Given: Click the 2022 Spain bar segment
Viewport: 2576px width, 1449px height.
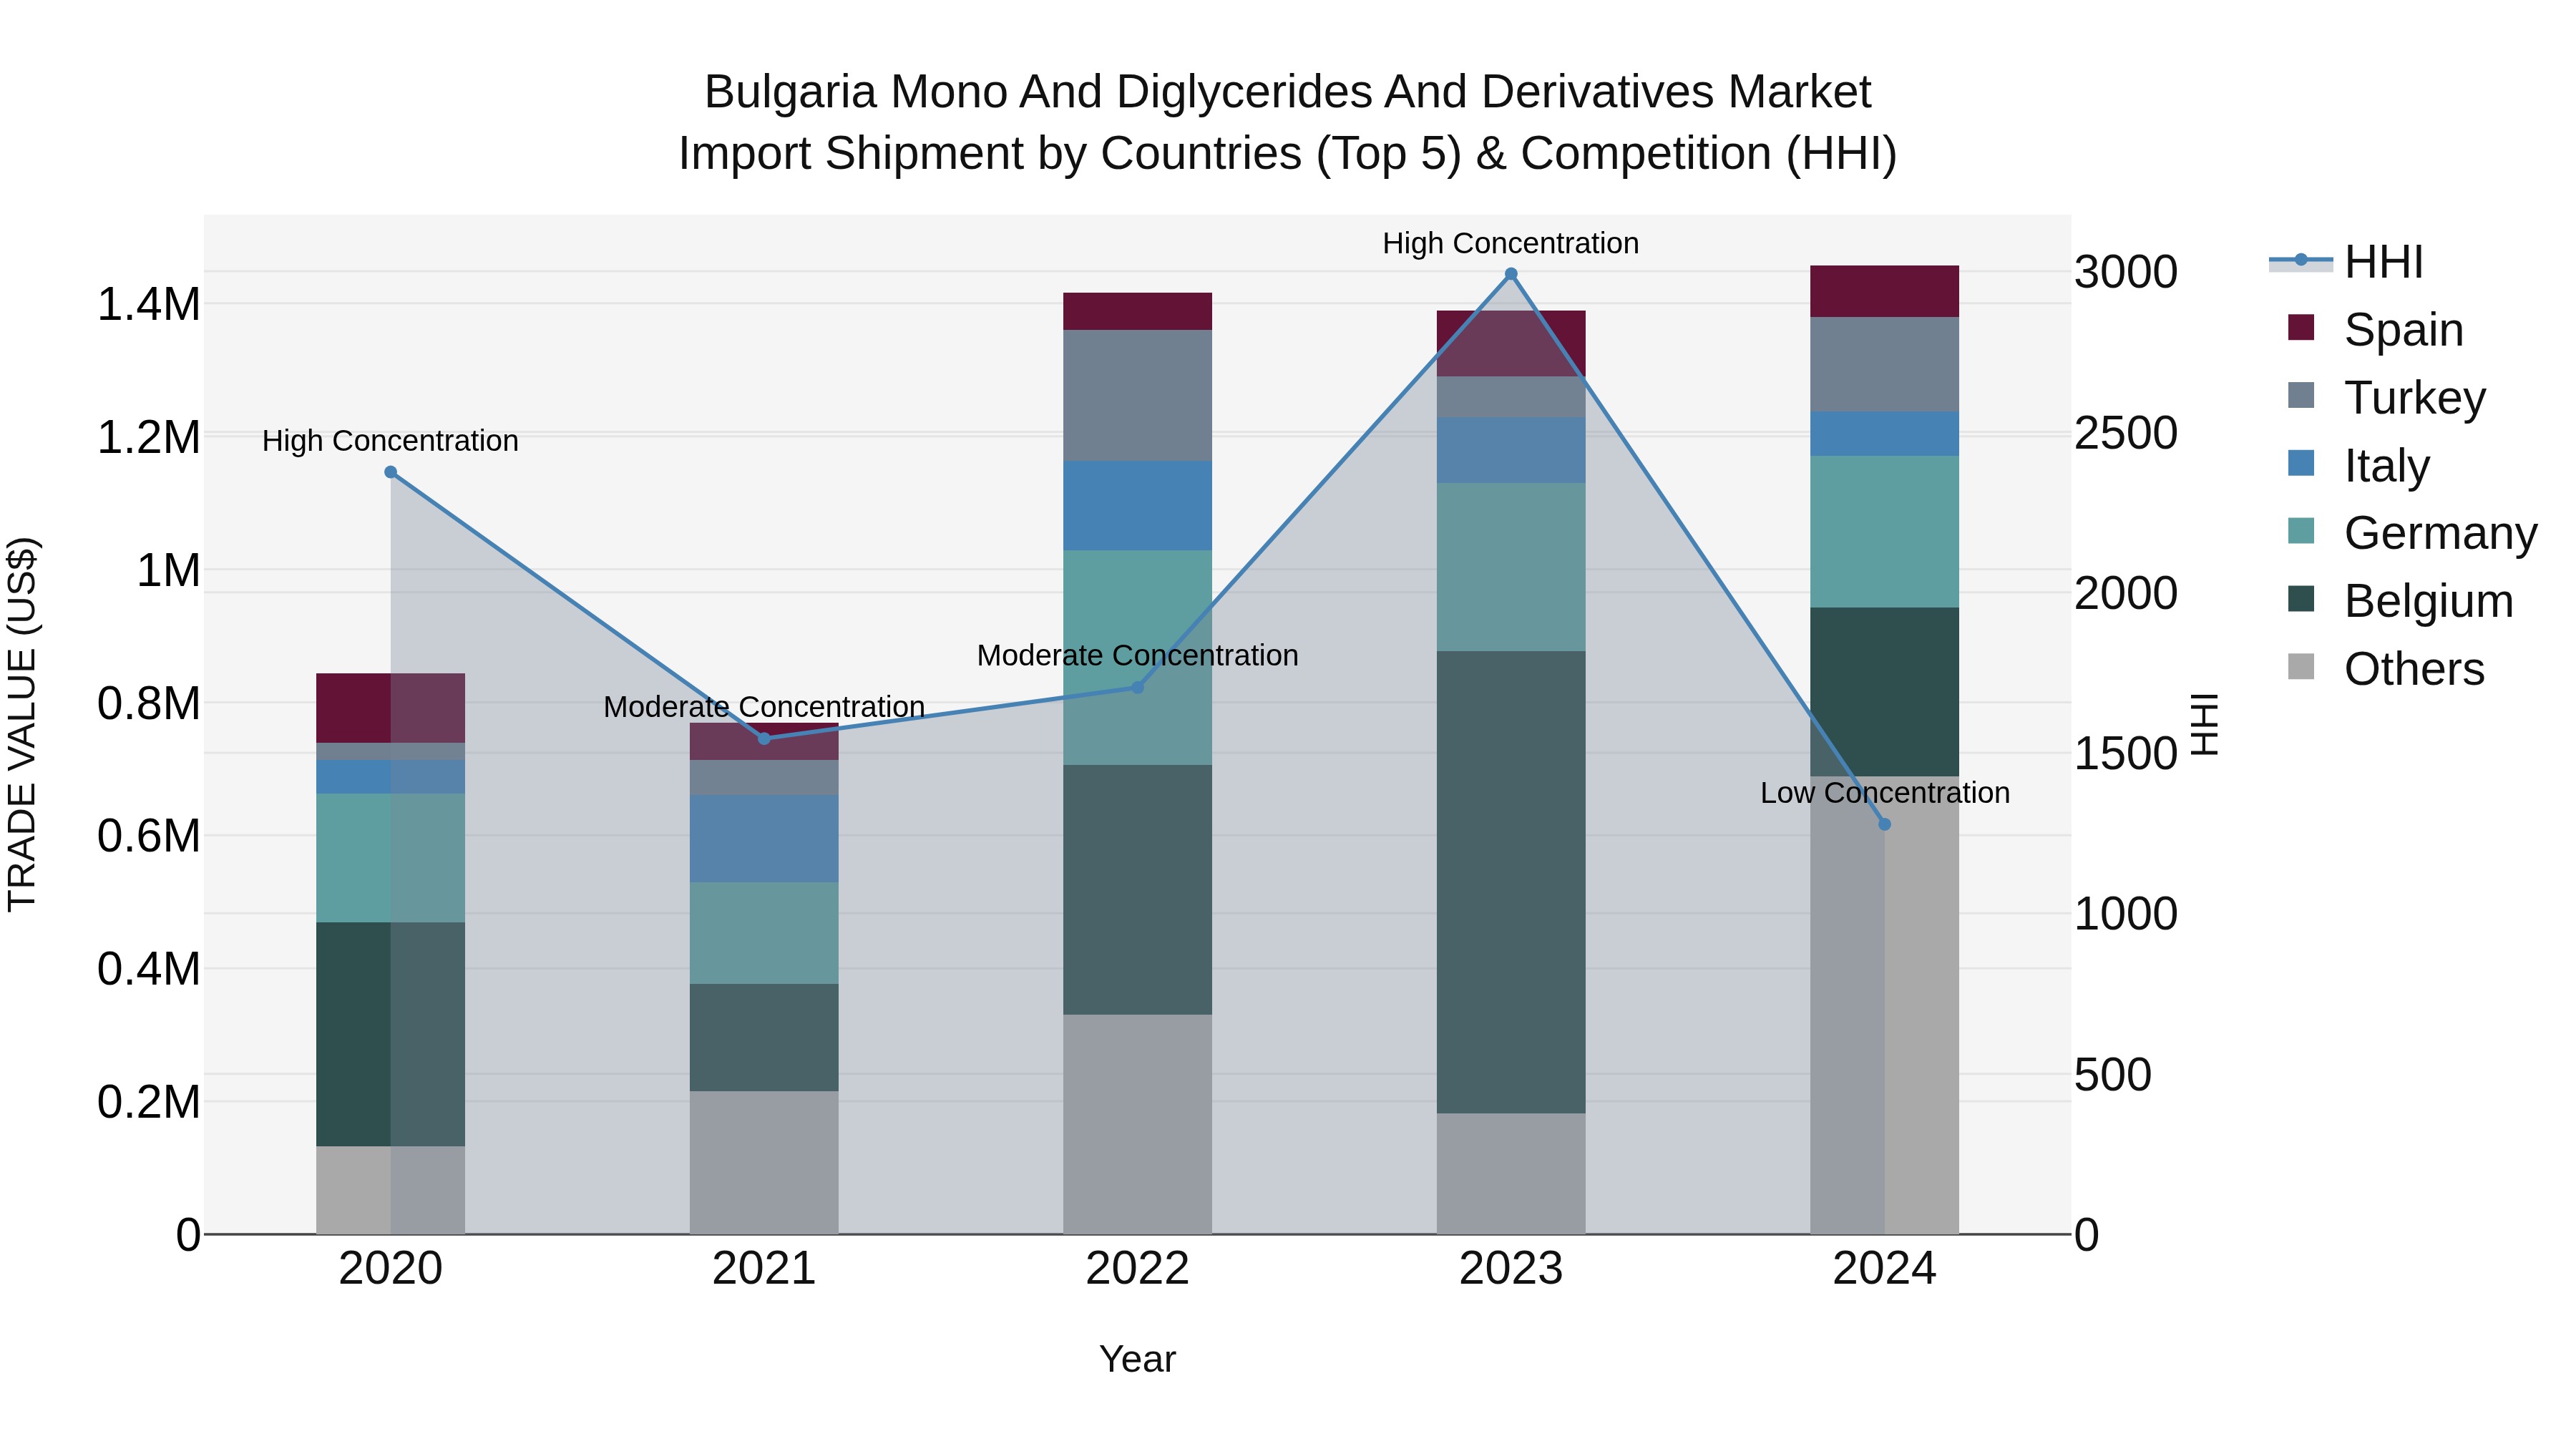Looking at the screenshot, I should pyautogui.click(x=1137, y=311).
